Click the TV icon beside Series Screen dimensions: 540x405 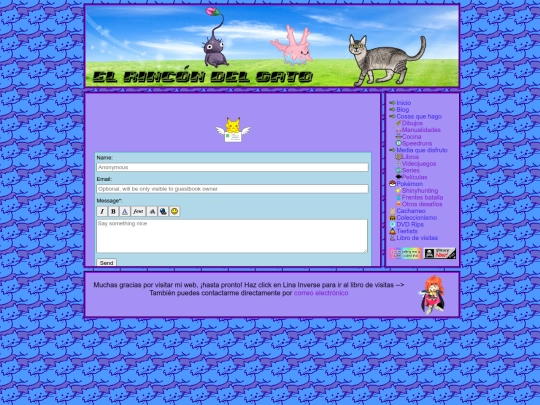pos(398,170)
